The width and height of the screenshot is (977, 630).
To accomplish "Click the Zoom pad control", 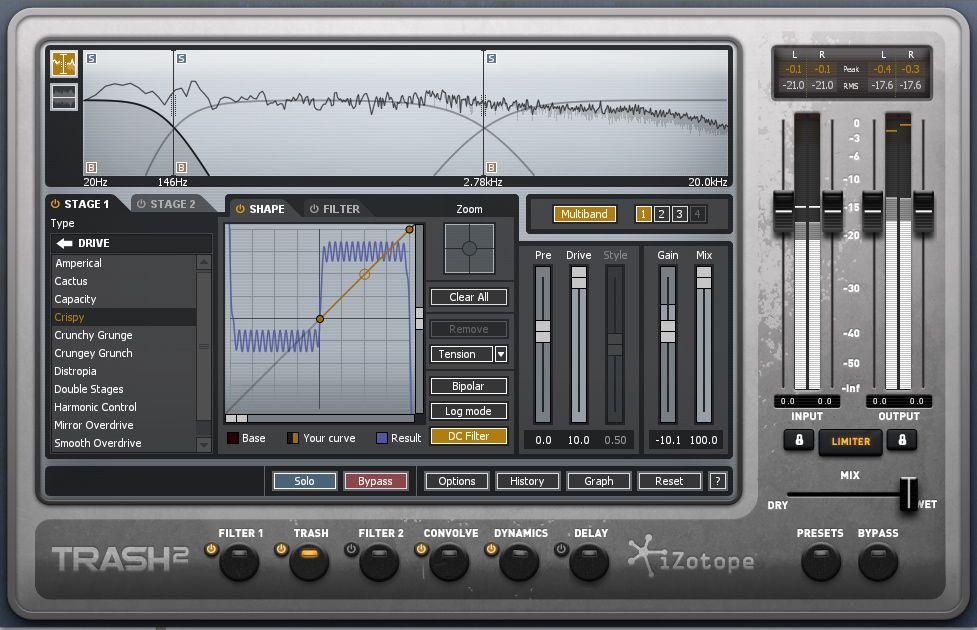I will point(469,249).
